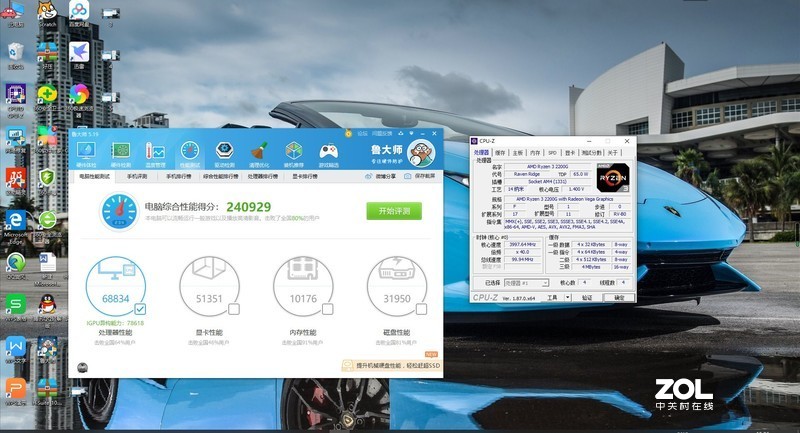Open the processor selection dropdown in CPU-Z
The height and width of the screenshot is (433, 800).
(526, 283)
